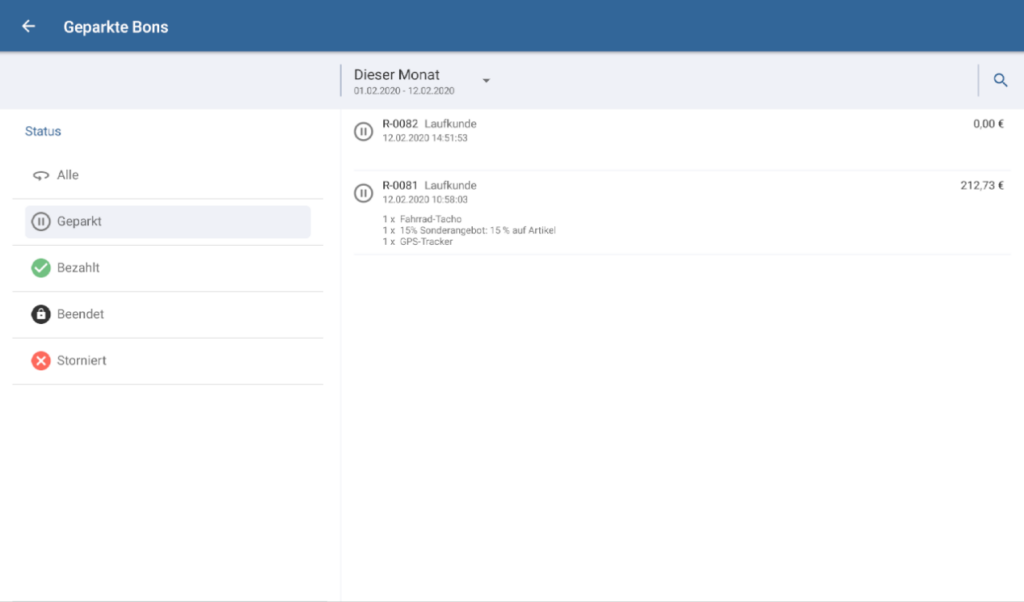
Task: Open the Dieser Monat date range selector
Action: [x=397, y=75]
